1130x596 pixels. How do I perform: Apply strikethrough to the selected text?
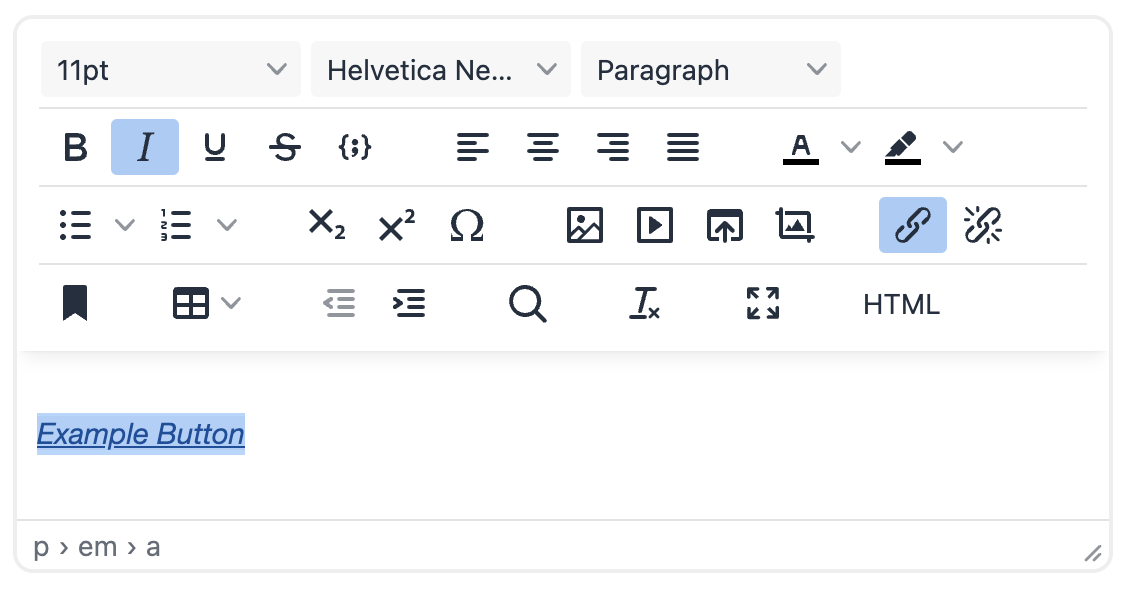coord(285,147)
